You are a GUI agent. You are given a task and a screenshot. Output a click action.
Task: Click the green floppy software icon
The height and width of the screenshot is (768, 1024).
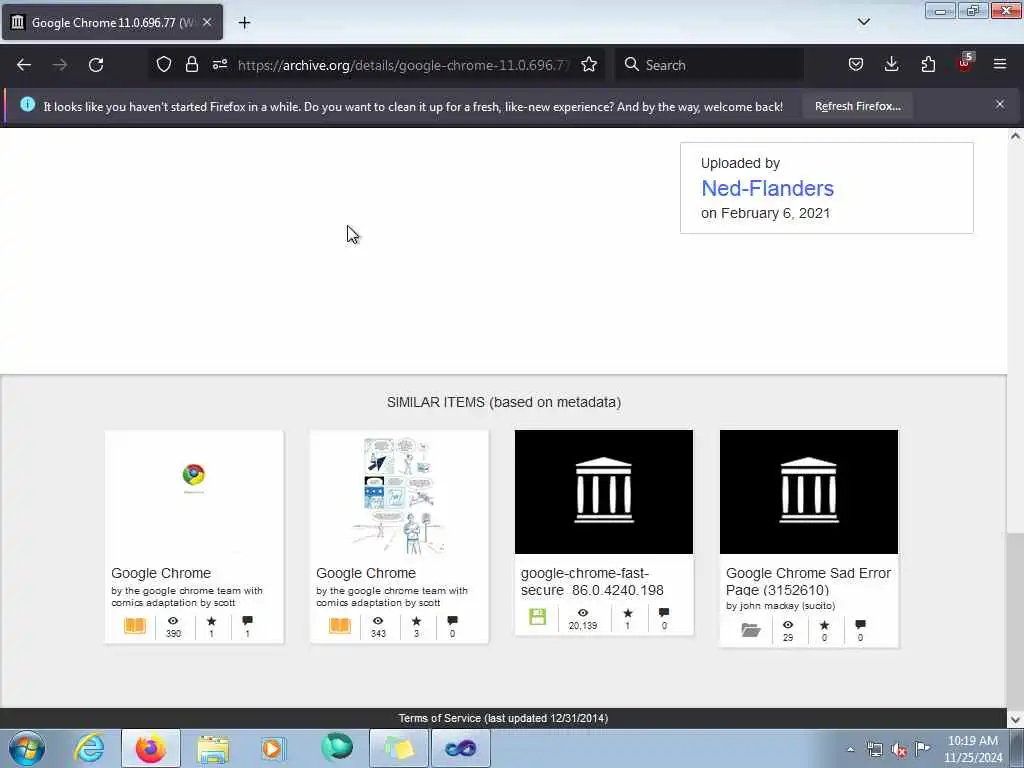pyautogui.click(x=537, y=617)
